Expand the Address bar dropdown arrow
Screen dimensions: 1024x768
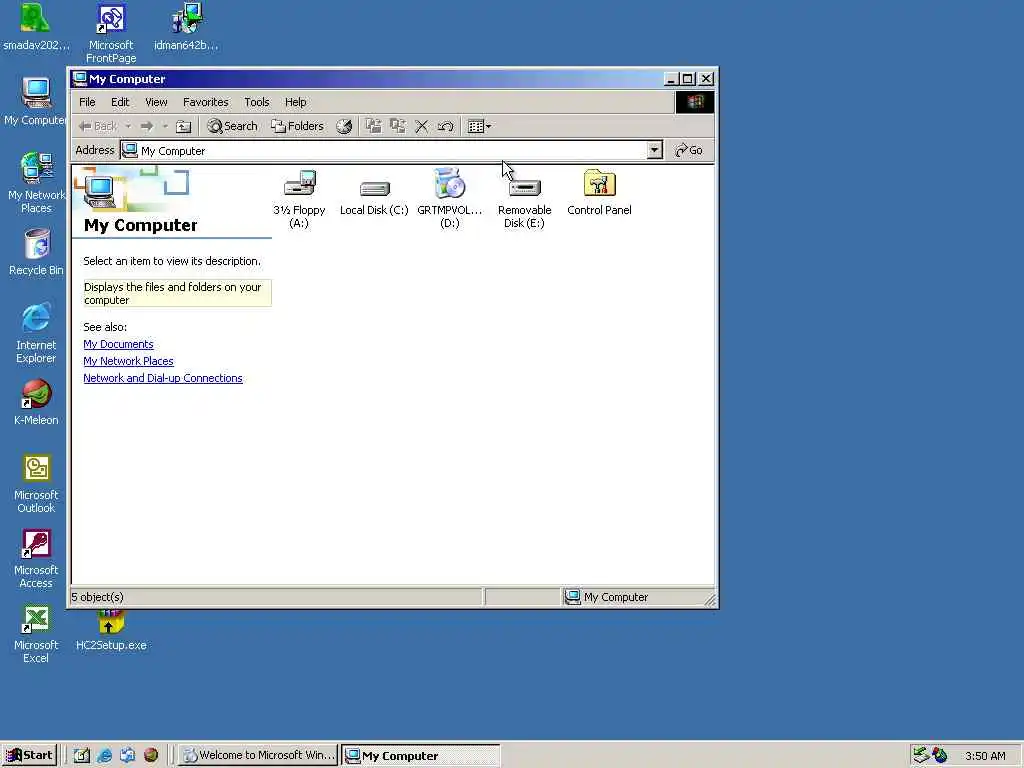[654, 150]
